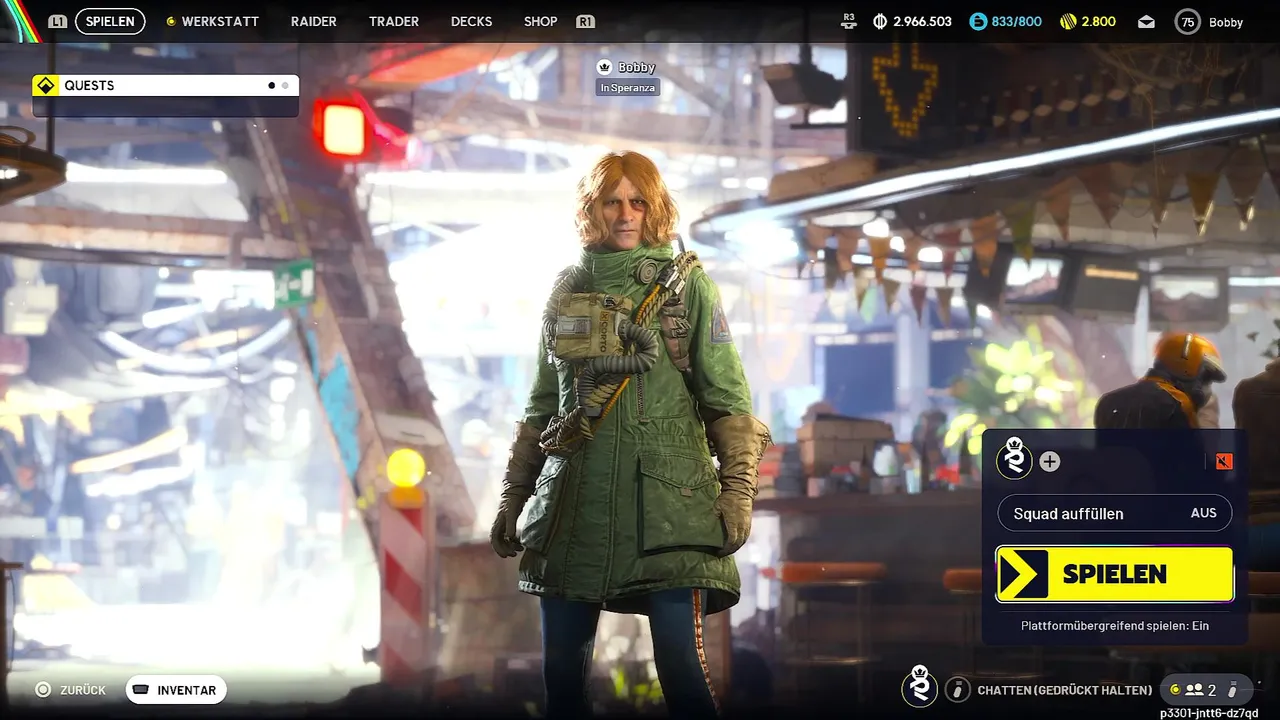Image resolution: width=1280 pixels, height=720 pixels.
Task: Click the stick icon in social pill
Action: coord(1233,689)
